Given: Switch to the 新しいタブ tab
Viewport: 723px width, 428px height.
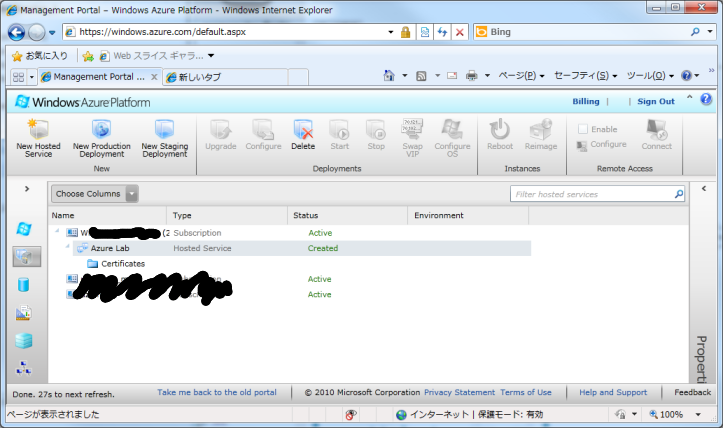Looking at the screenshot, I should 226,77.
